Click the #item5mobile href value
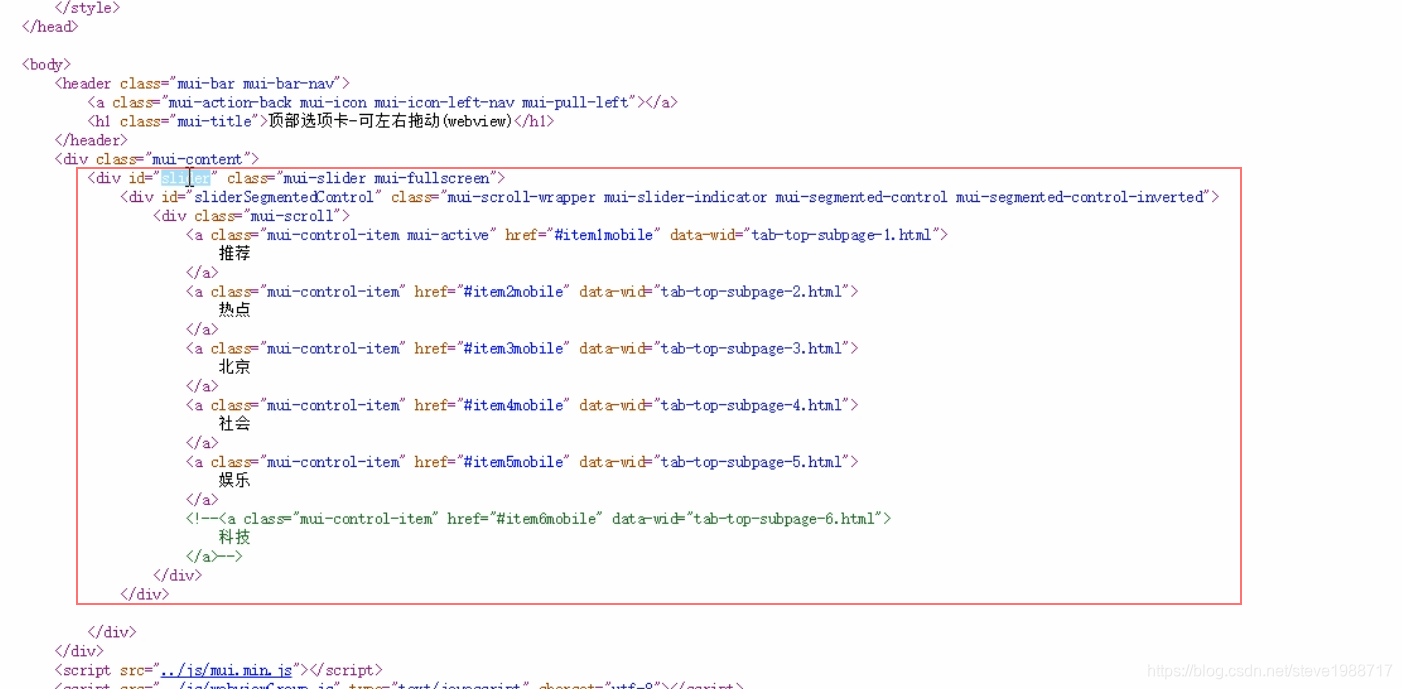Image resolution: width=1402 pixels, height=689 pixels. 511,462
